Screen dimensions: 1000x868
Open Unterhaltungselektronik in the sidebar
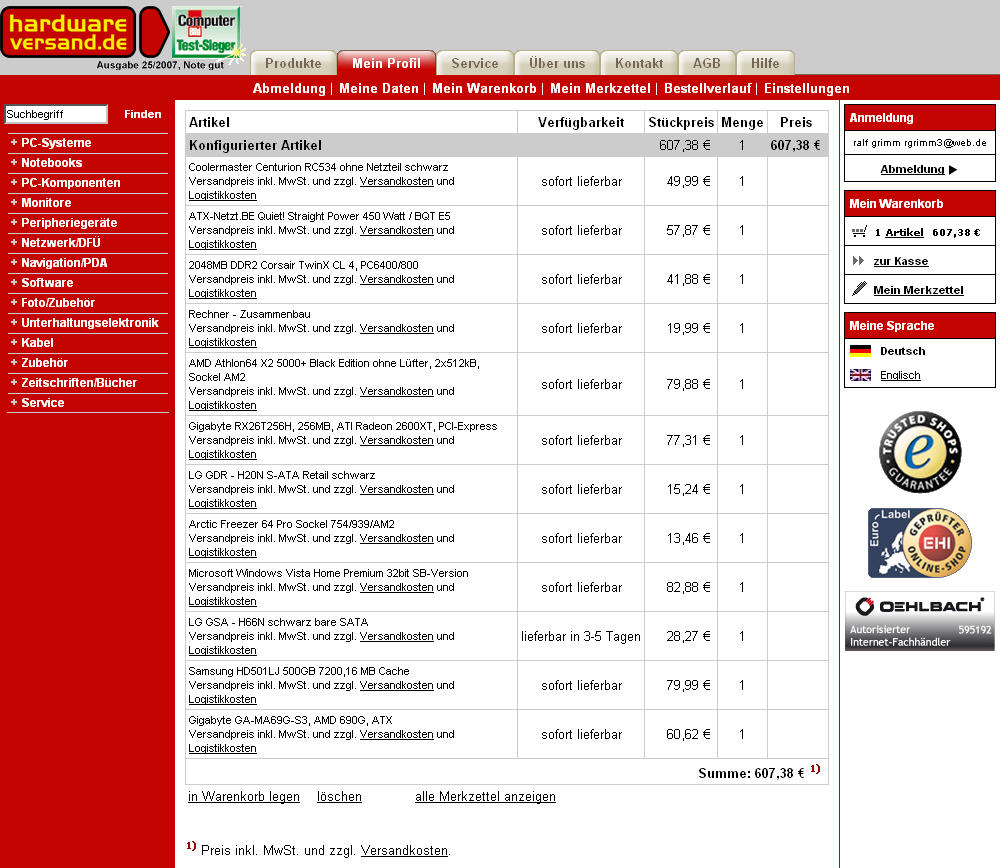(x=90, y=323)
